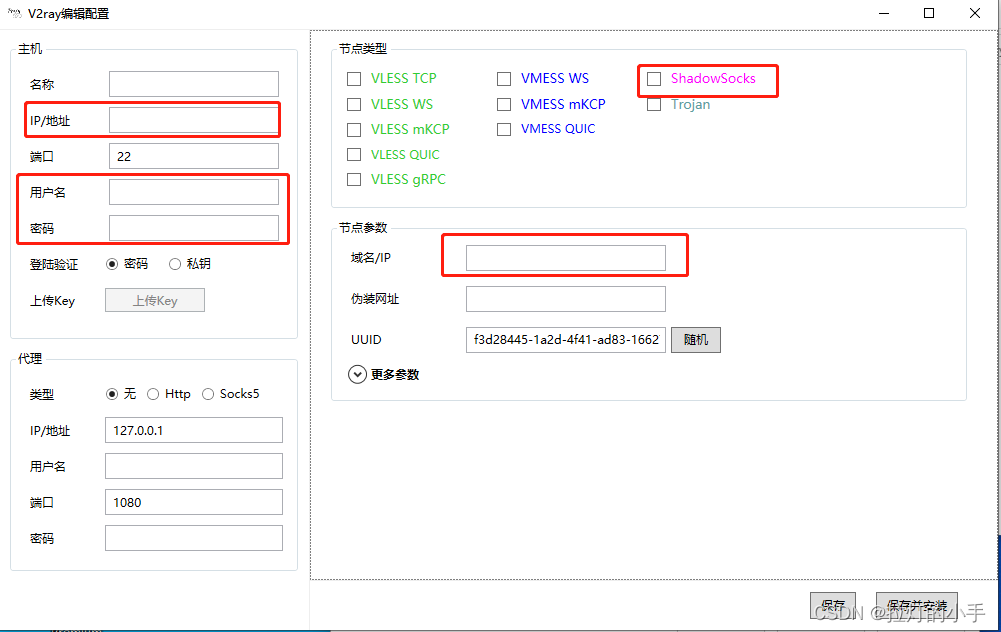
Task: Check the VLESS TCP node type
Action: pos(354,79)
